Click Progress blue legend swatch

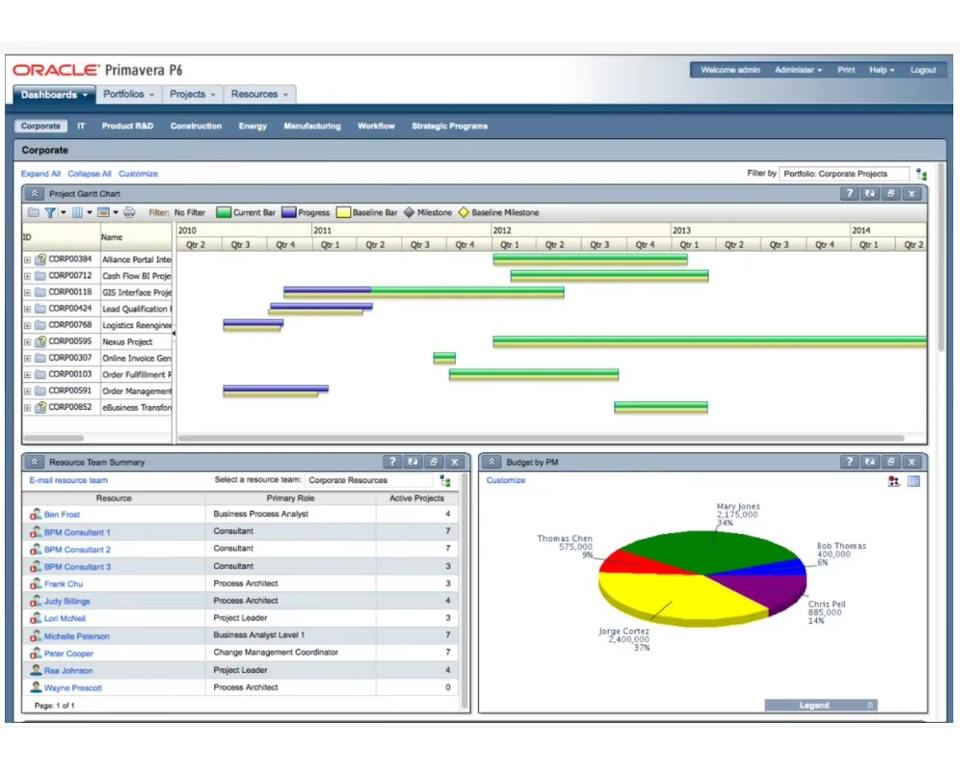click(x=288, y=213)
